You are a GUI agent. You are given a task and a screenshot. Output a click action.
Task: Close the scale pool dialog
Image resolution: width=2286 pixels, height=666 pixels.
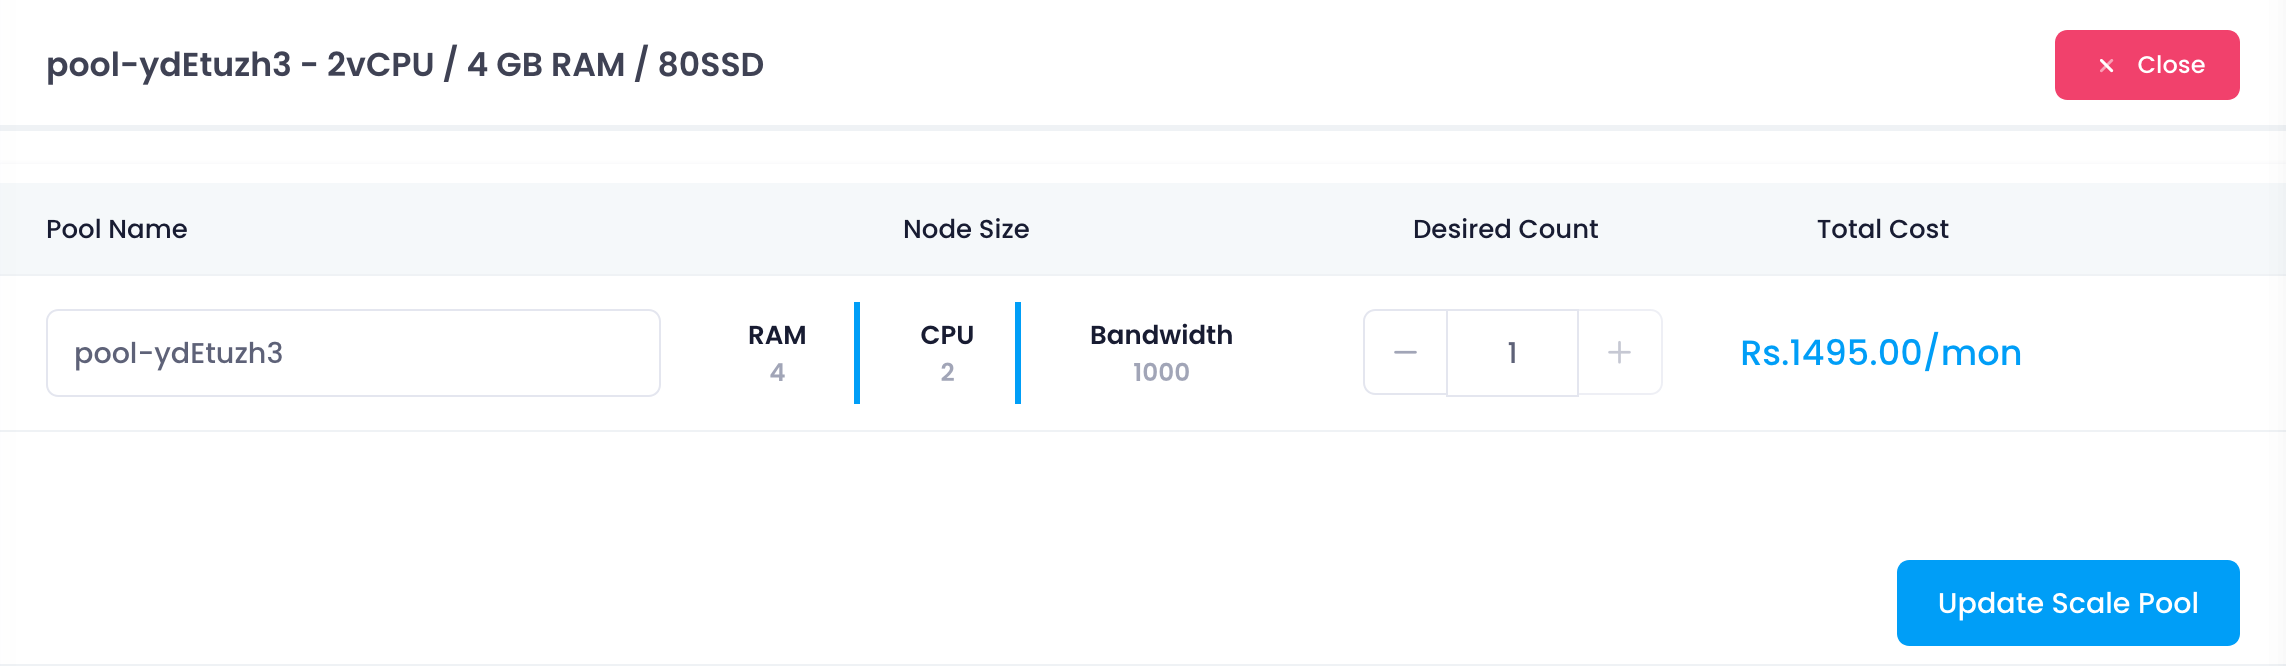2147,65
